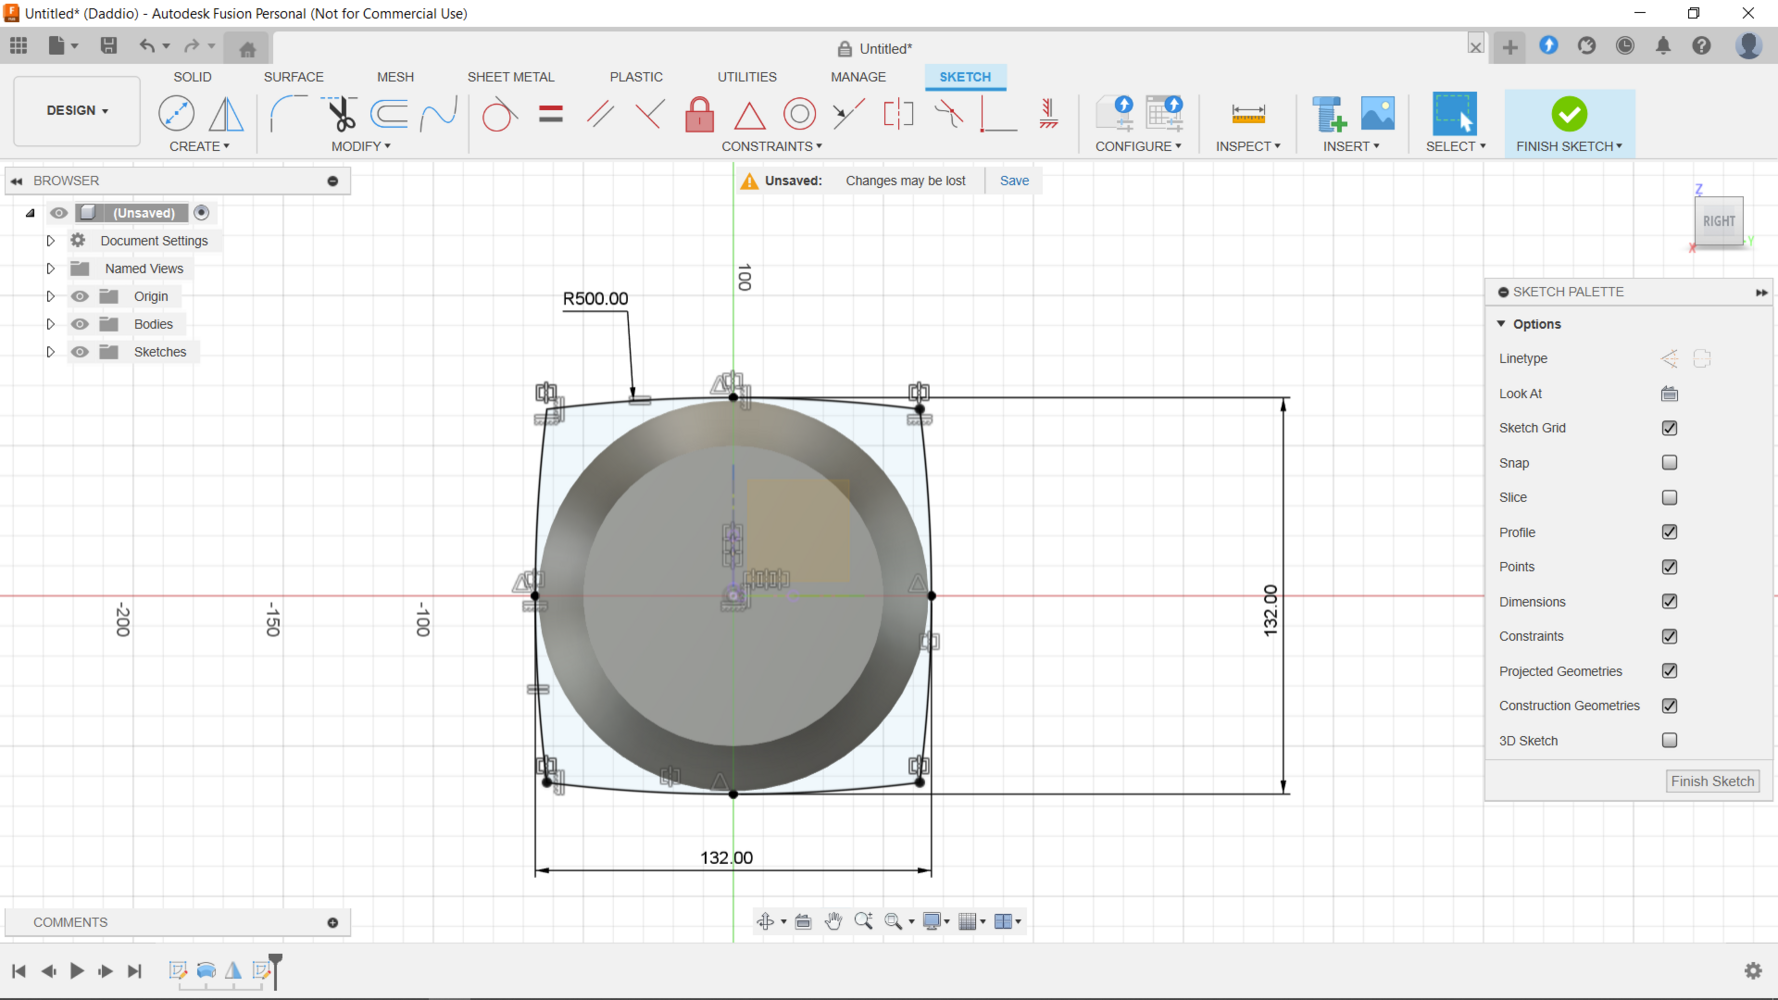The image size is (1778, 1000).
Task: Select the Fillet modify tool
Action: pos(288,113)
